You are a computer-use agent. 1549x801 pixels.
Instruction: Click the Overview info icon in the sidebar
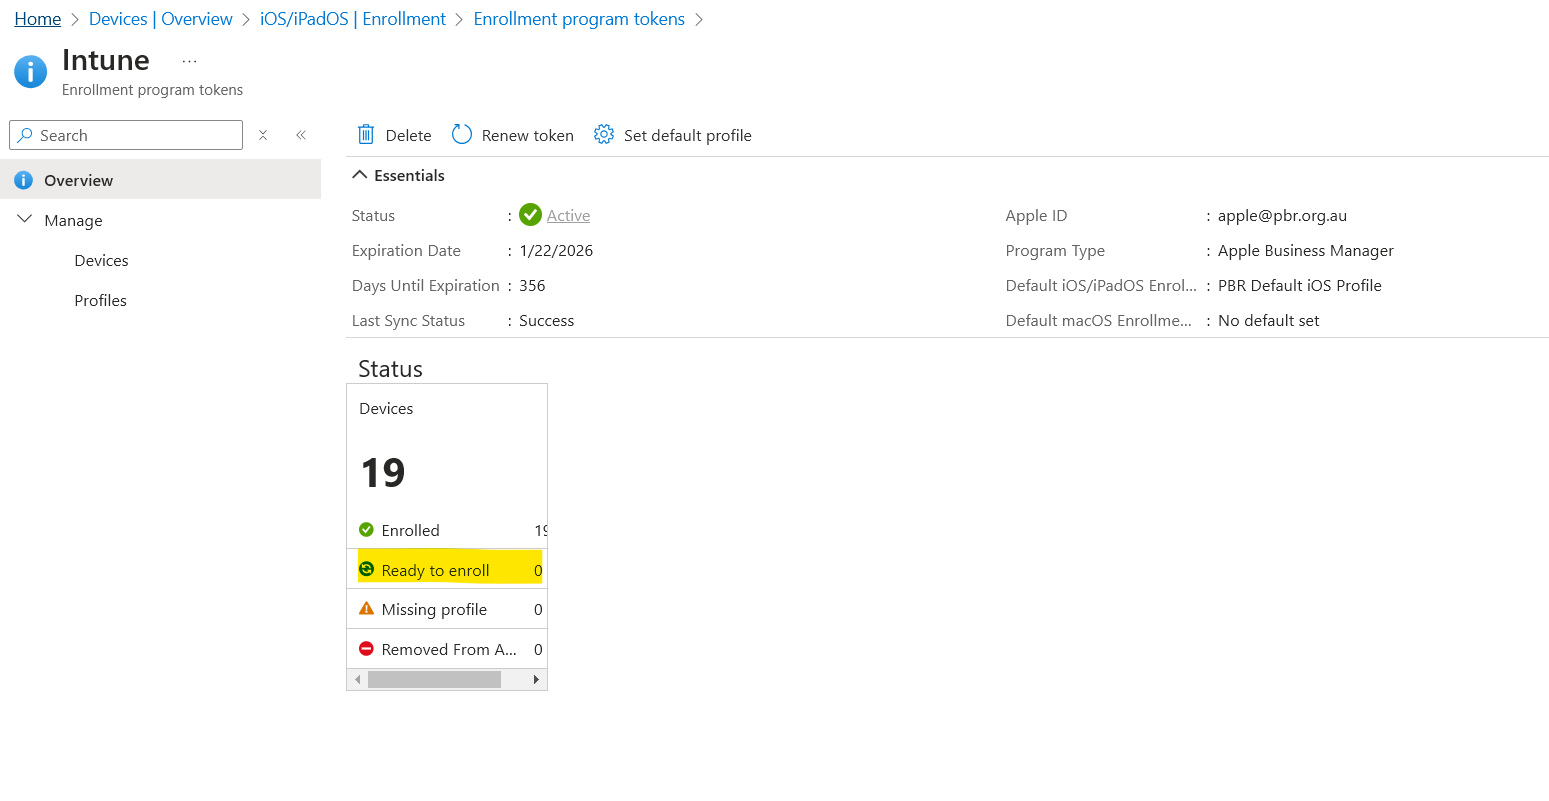[x=23, y=180]
